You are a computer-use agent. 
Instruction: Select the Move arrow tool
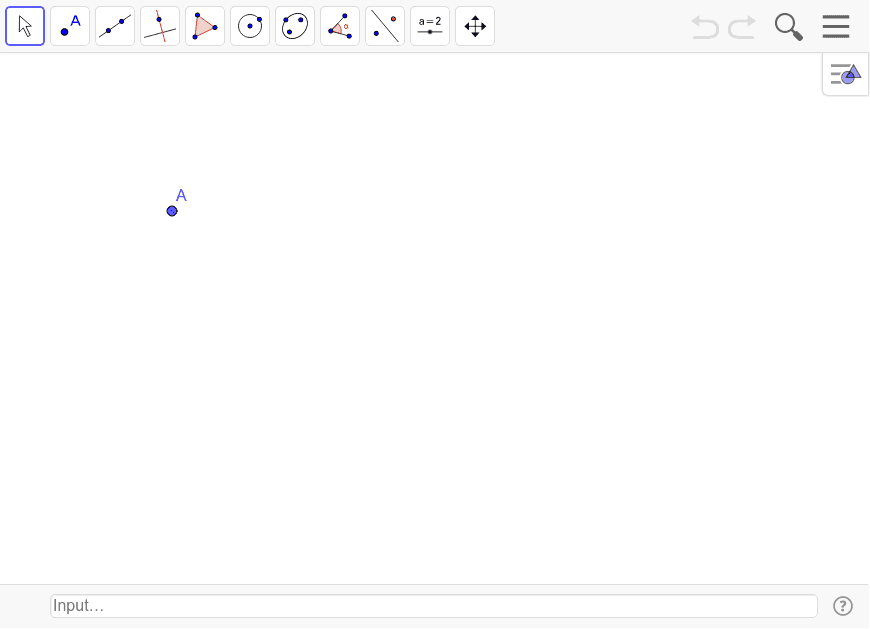(25, 26)
